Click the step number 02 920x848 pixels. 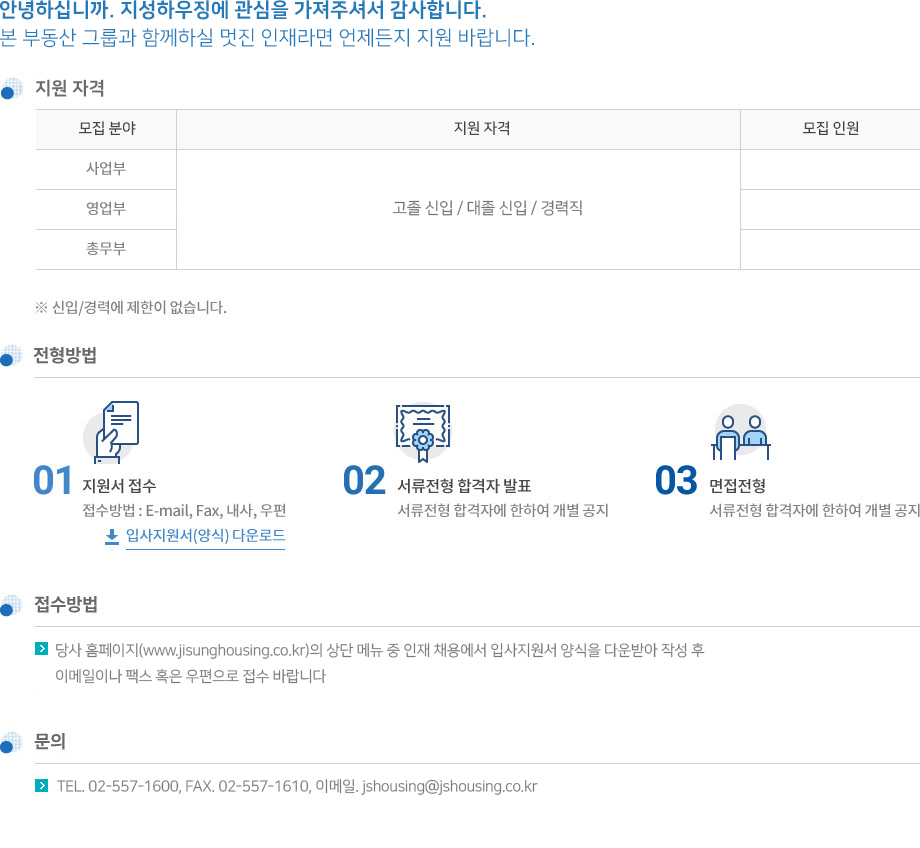[364, 480]
